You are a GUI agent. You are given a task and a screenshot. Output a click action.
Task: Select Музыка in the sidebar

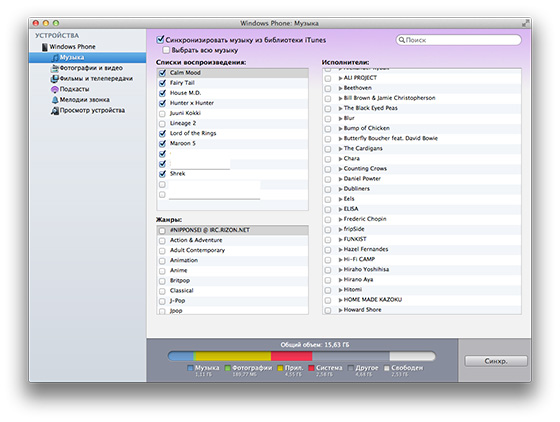click(x=88, y=57)
